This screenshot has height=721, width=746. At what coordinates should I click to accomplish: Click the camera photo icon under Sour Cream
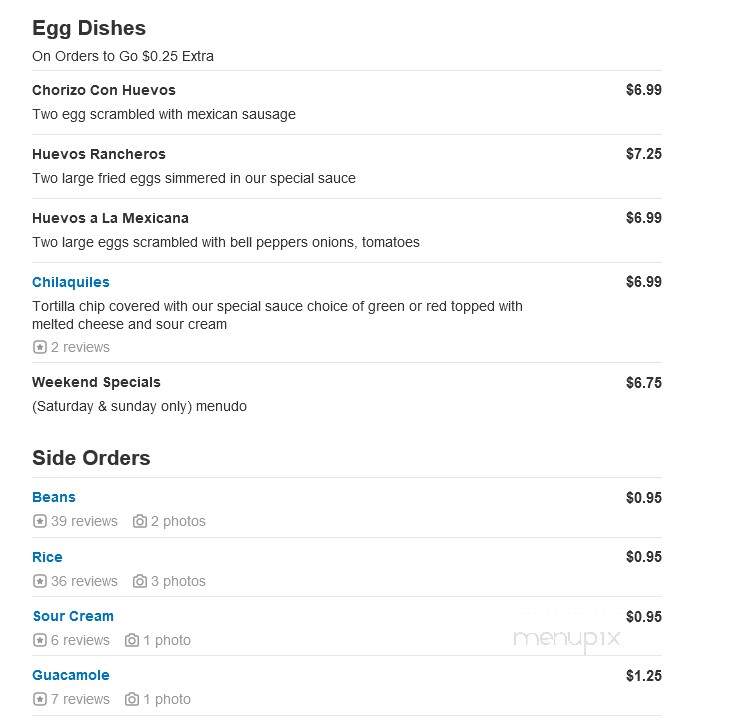click(x=132, y=640)
